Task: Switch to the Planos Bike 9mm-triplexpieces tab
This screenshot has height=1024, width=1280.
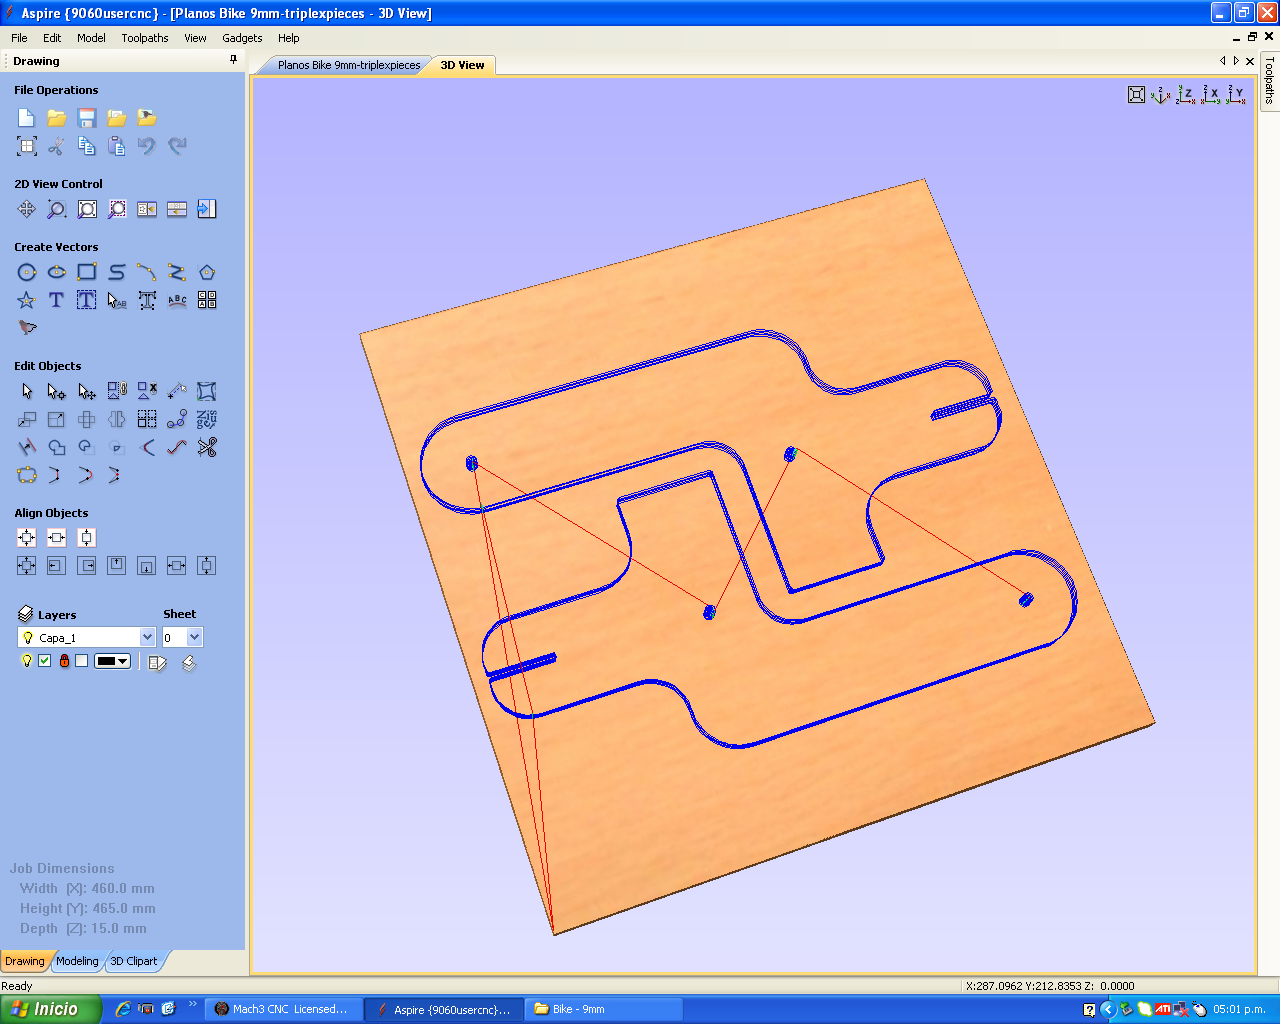Action: (x=349, y=65)
